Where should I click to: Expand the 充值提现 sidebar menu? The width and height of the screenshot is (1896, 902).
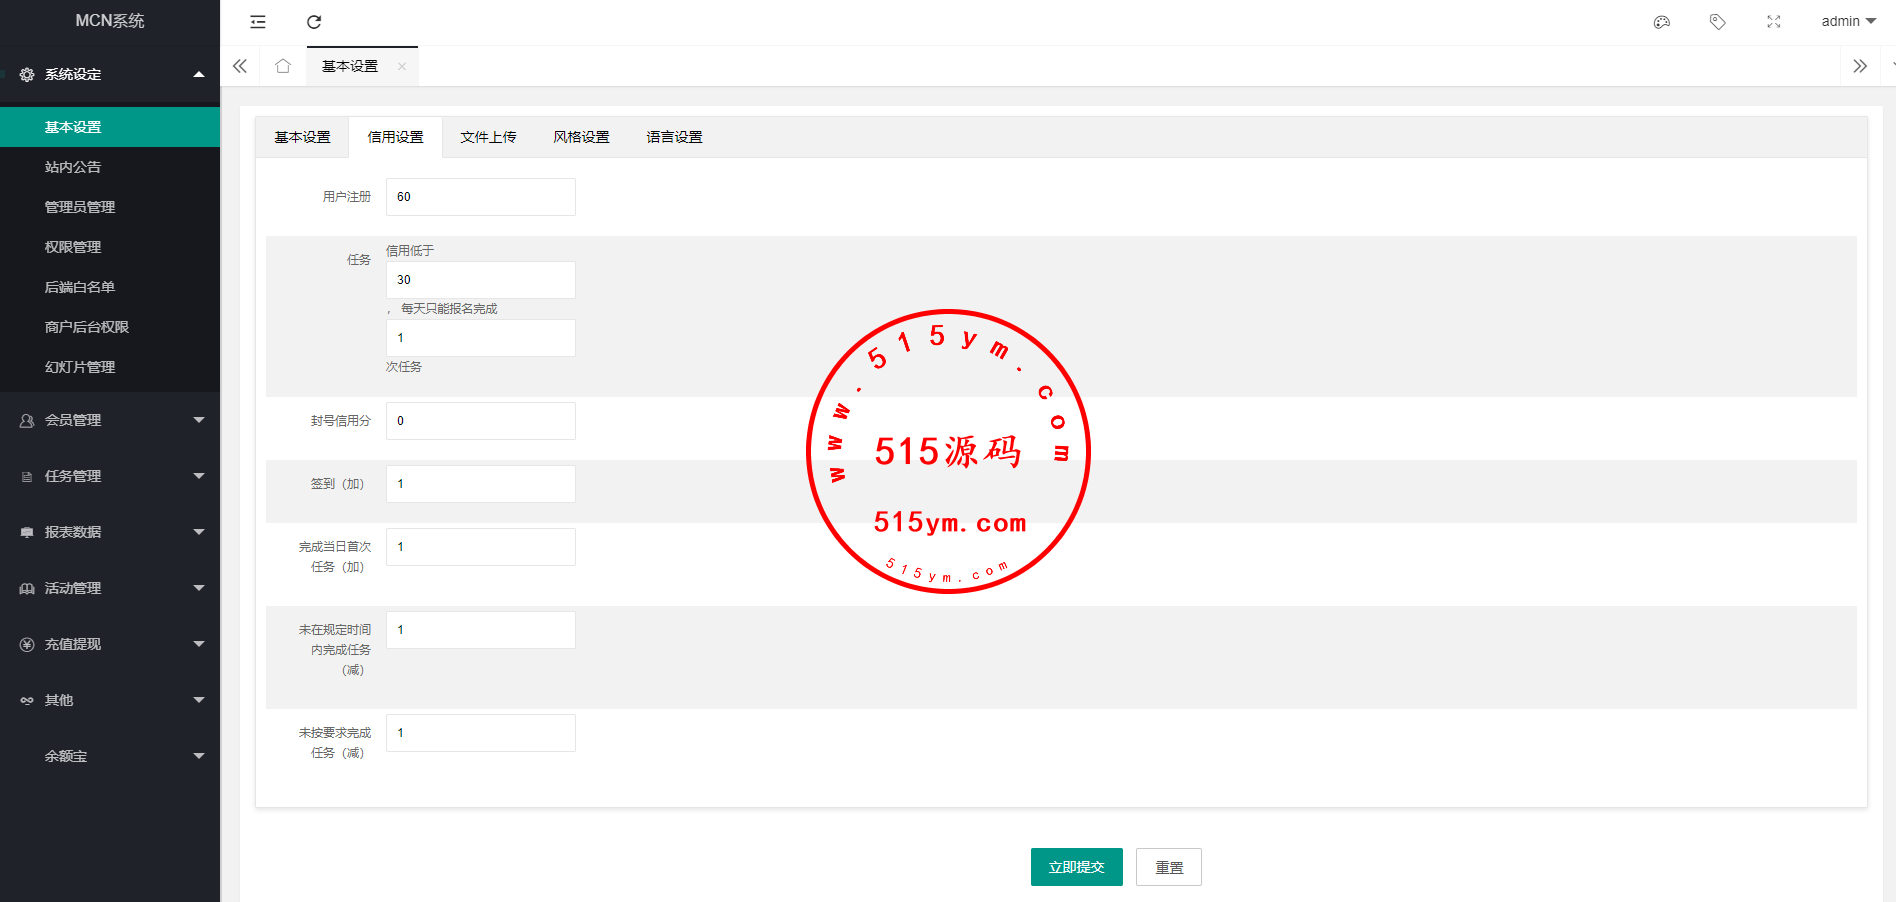click(110, 644)
